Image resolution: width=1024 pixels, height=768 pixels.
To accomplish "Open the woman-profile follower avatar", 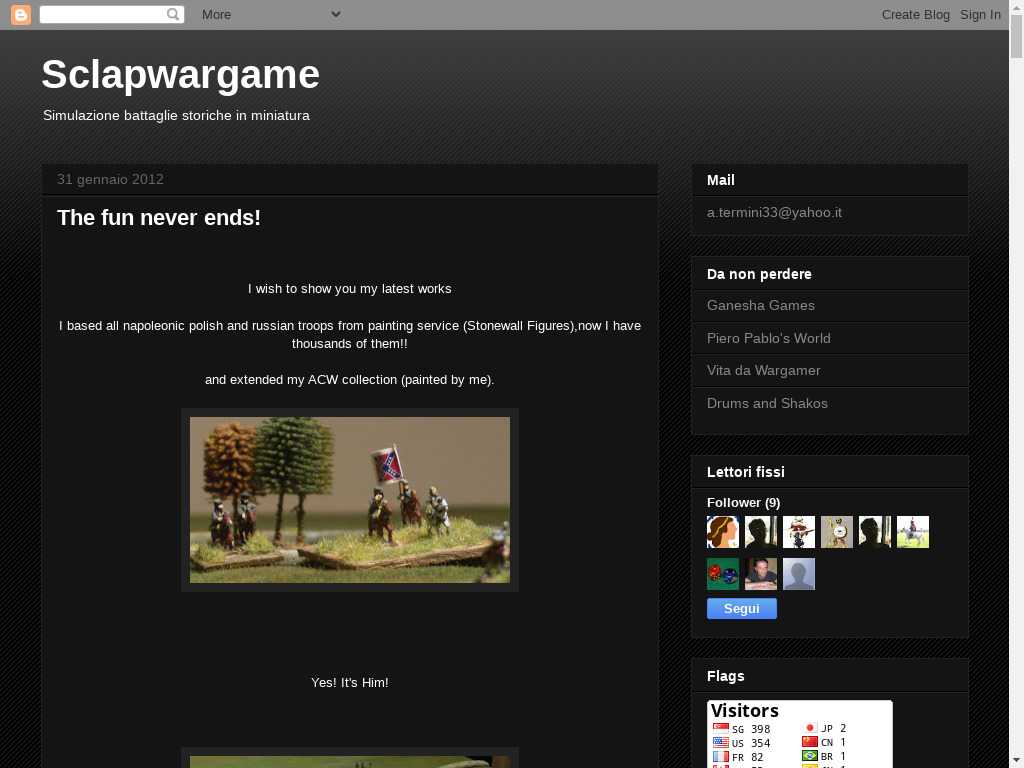I will [722, 532].
